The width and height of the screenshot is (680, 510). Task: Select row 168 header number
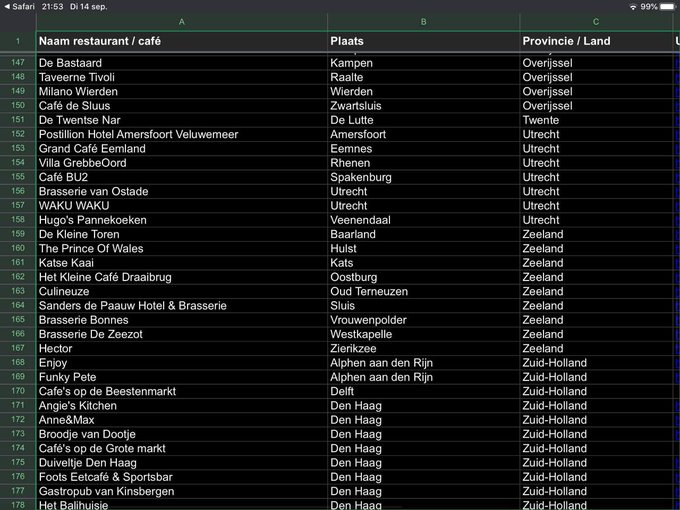point(18,363)
